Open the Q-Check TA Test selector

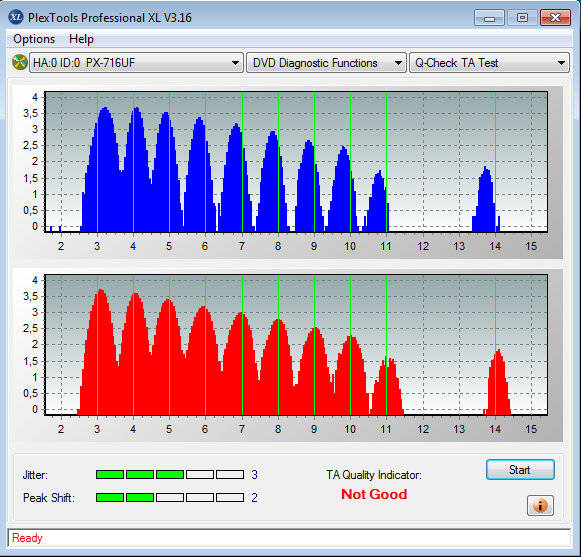[x=489, y=63]
